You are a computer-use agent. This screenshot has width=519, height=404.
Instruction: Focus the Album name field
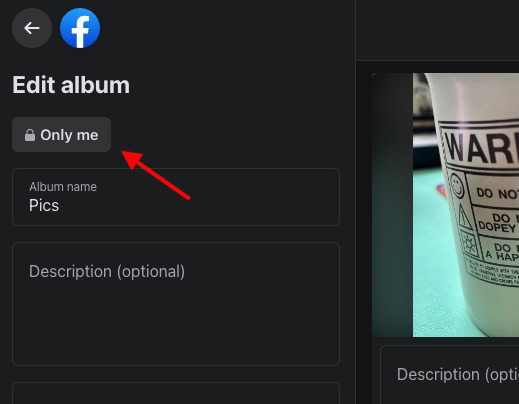(x=176, y=197)
